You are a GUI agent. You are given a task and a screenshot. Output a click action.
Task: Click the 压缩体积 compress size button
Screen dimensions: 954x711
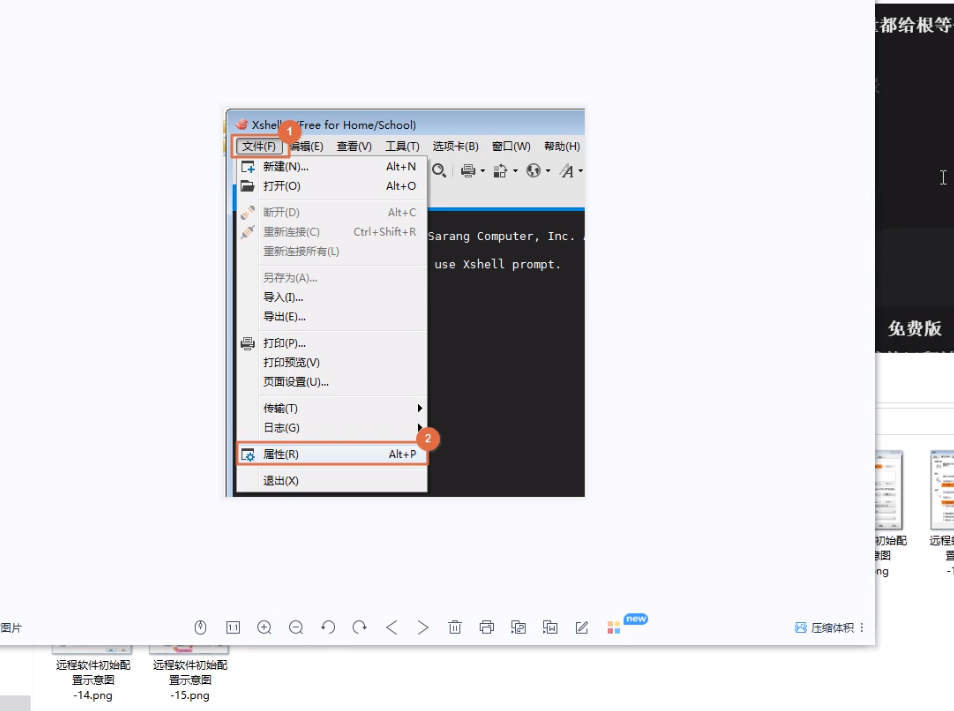click(824, 628)
